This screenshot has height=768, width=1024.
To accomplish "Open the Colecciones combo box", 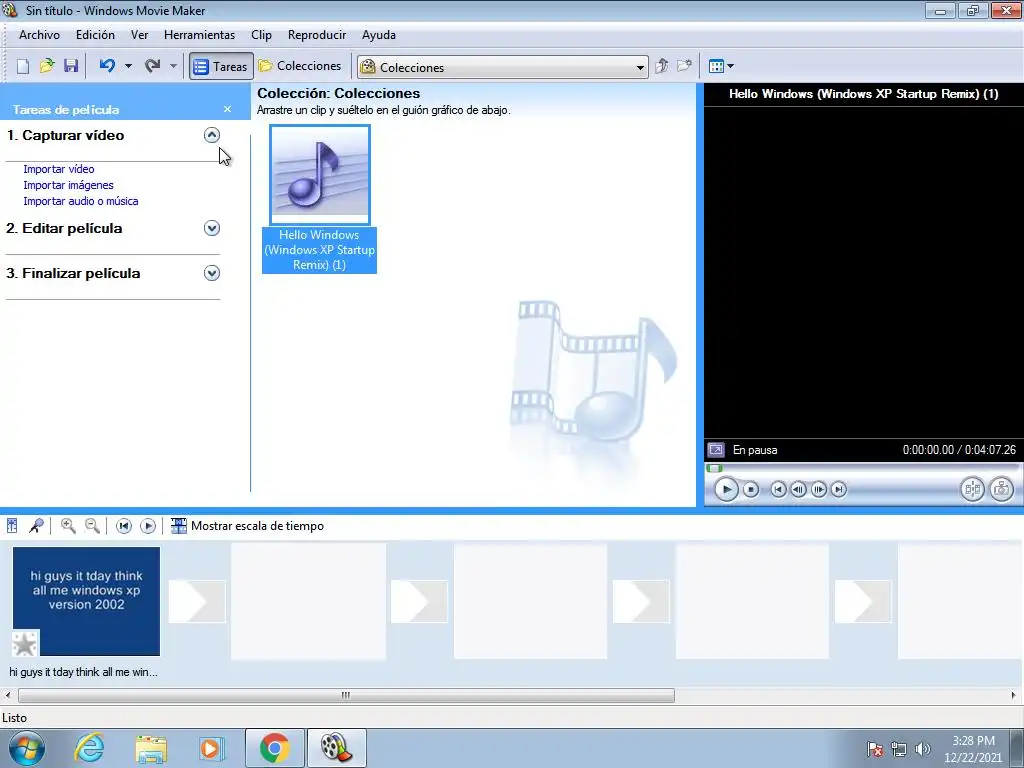I will pyautogui.click(x=502, y=67).
